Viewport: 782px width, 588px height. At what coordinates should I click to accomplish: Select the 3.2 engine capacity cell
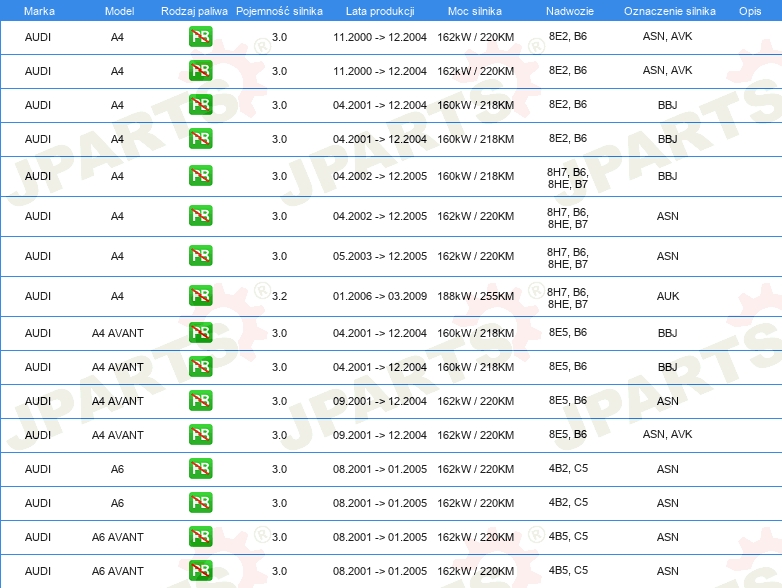279,296
